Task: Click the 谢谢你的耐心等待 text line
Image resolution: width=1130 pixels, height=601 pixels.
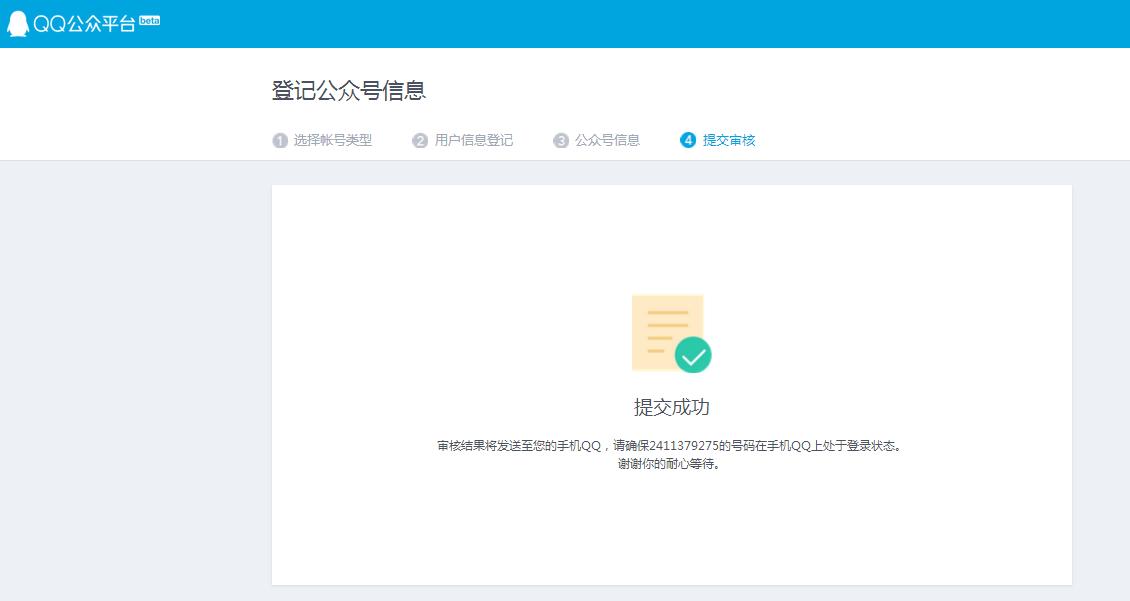Action: click(x=670, y=462)
